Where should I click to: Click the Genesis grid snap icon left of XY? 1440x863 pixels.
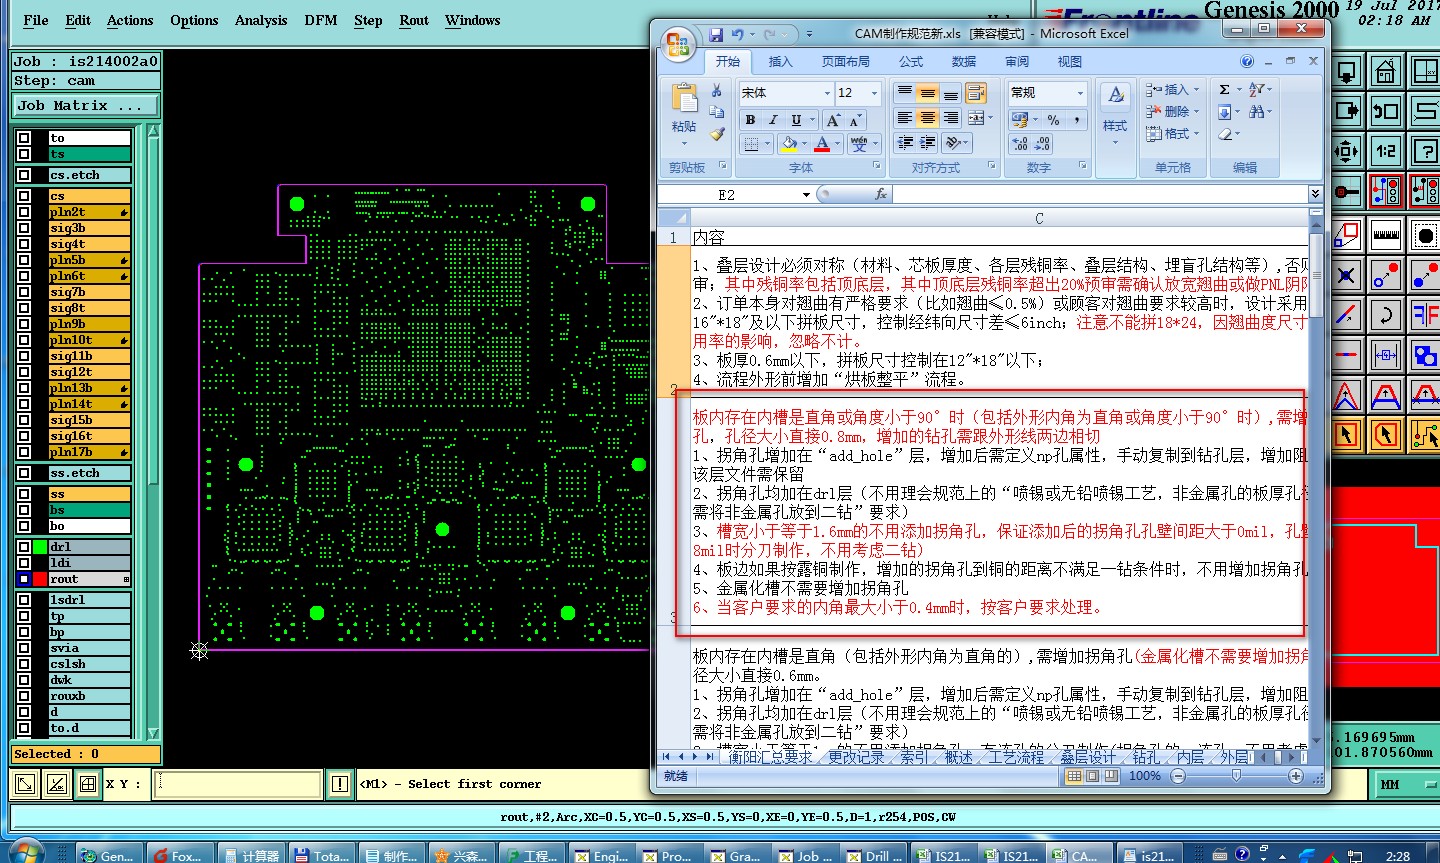click(88, 784)
